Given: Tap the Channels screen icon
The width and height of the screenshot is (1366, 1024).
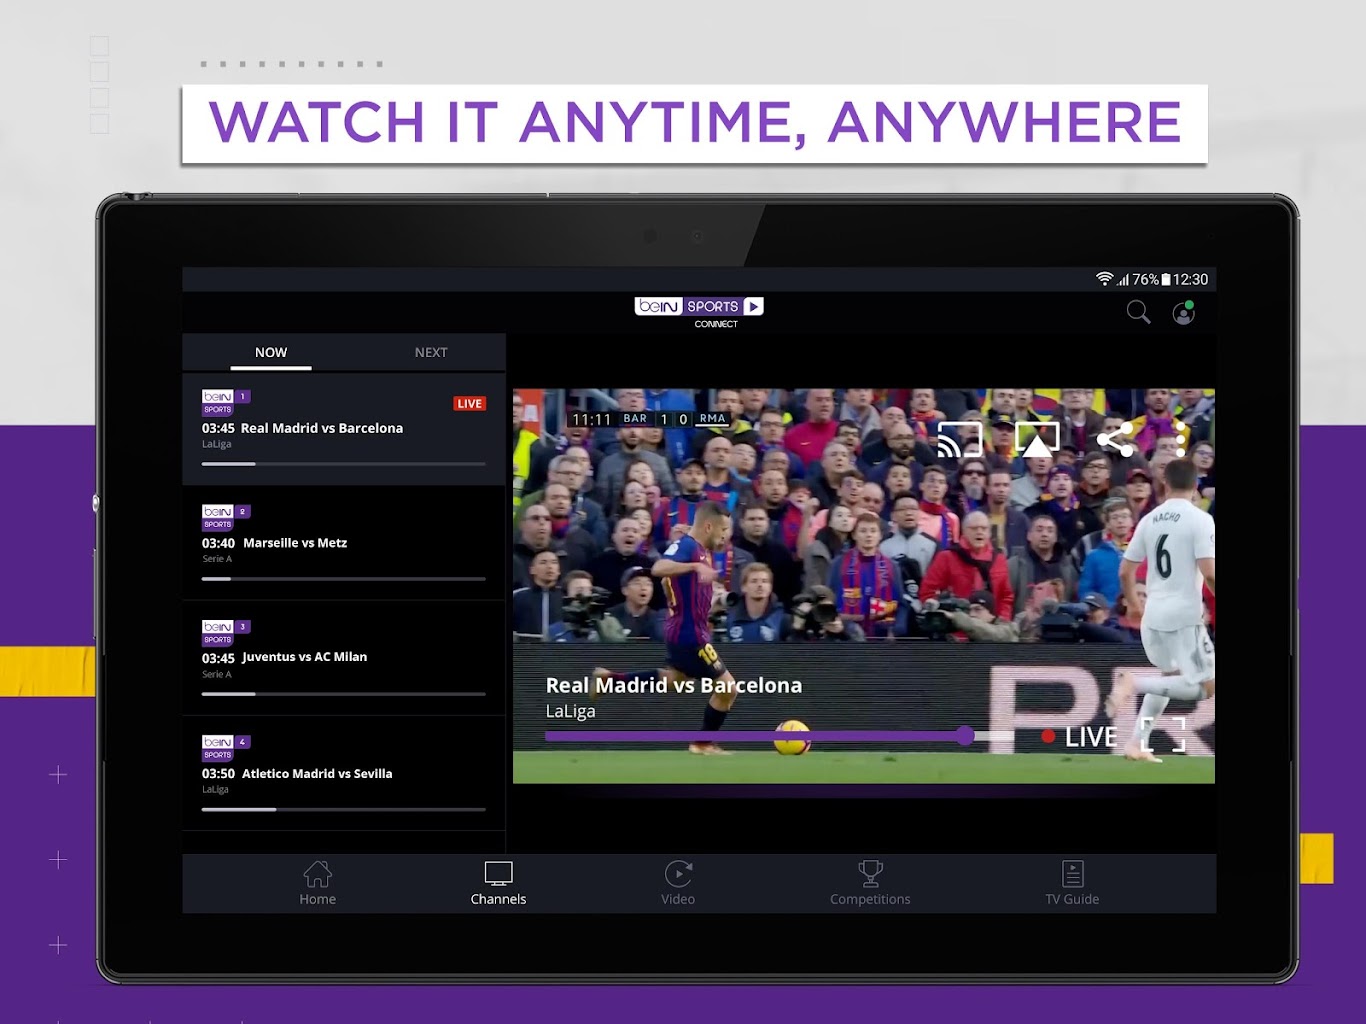Looking at the screenshot, I should (x=498, y=873).
